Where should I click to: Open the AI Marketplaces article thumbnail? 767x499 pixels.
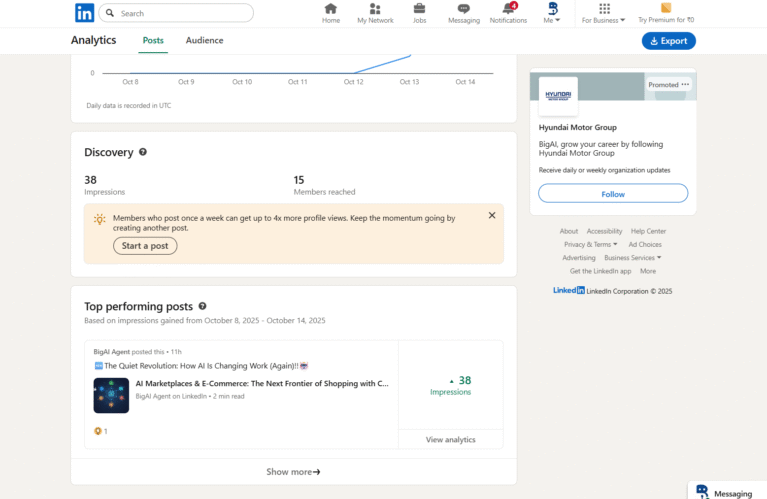click(x=111, y=395)
